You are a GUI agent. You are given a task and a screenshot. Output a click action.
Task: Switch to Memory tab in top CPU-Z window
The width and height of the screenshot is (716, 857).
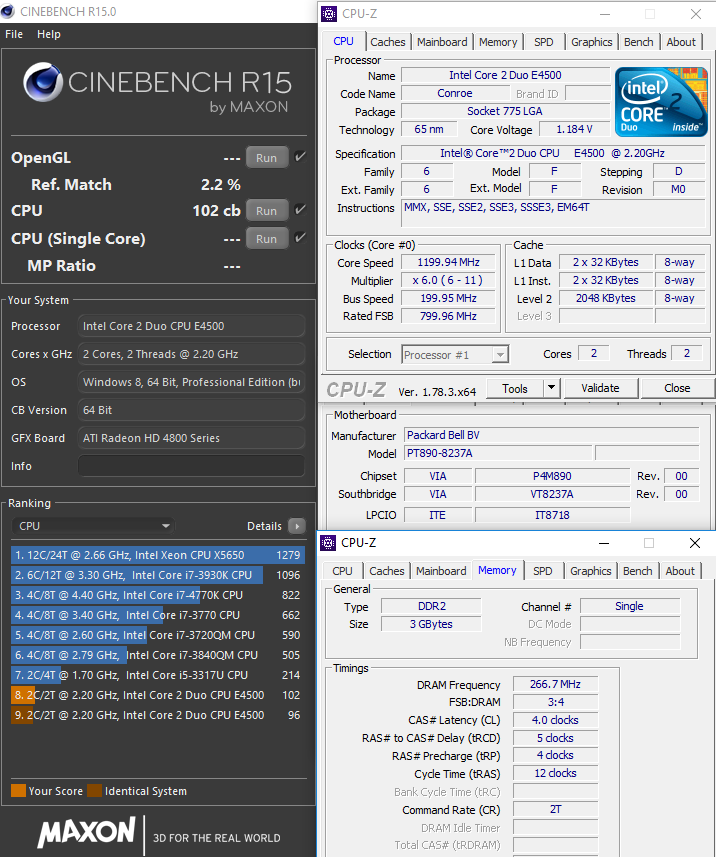click(498, 42)
